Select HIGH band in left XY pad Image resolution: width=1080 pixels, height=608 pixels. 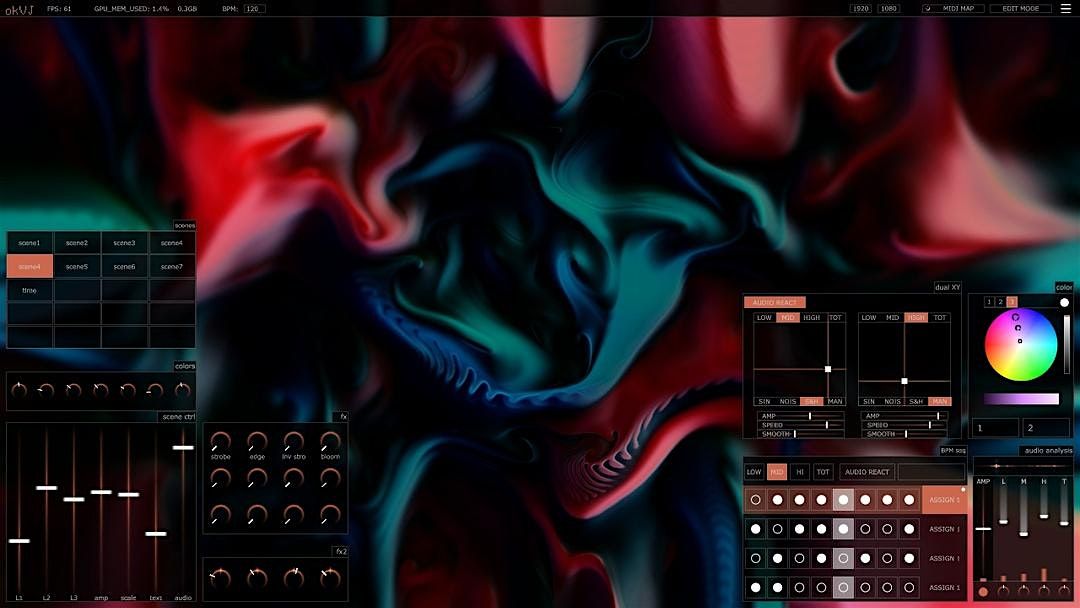pos(811,318)
